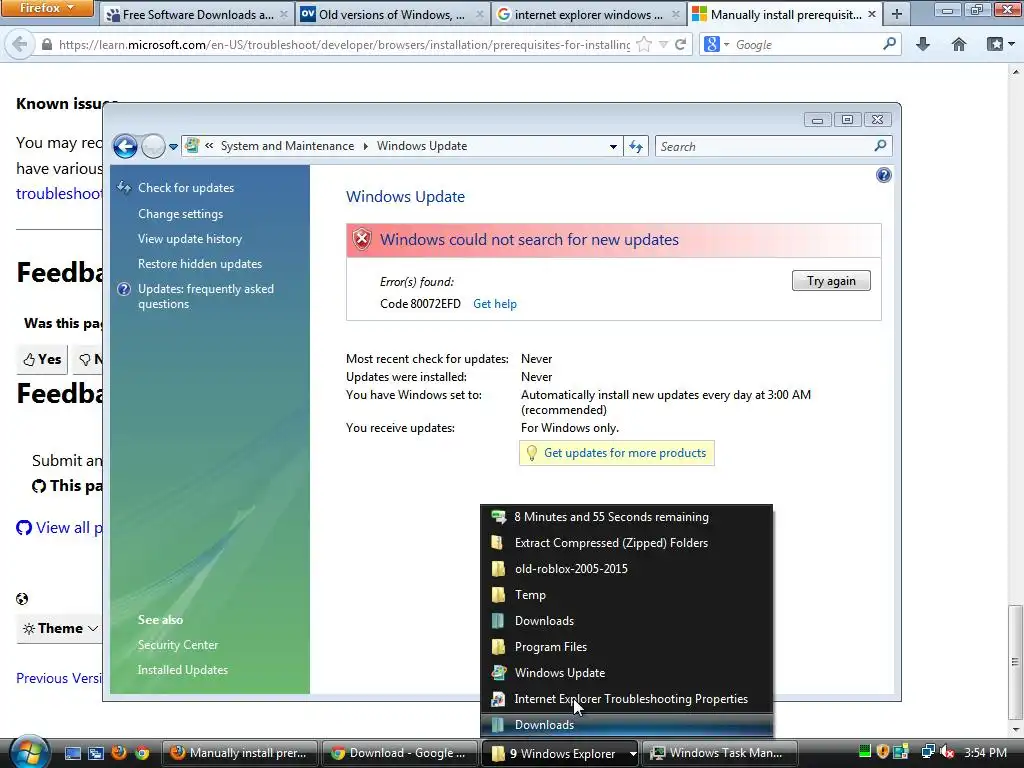Viewport: 1024px width, 768px height.
Task: Open Manually install prer... taskbar button
Action: pyautogui.click(x=239, y=753)
